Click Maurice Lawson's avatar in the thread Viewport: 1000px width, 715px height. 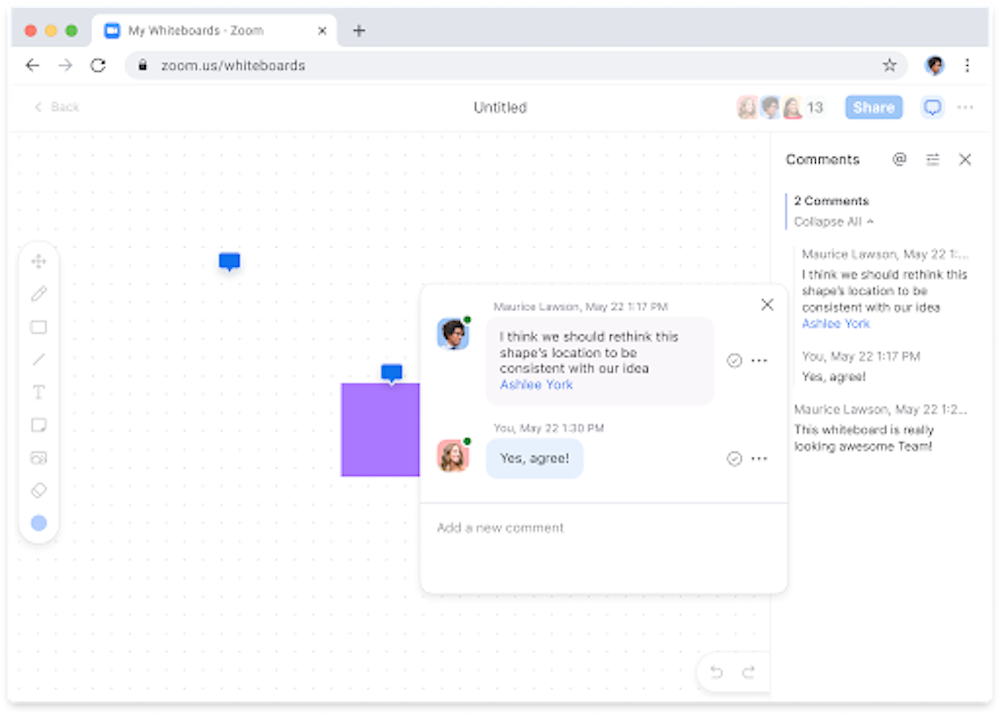tap(453, 334)
